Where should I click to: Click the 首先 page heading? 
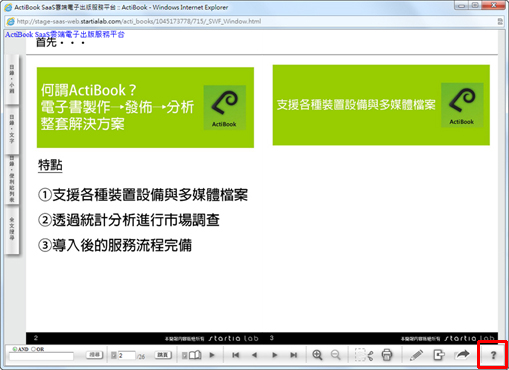(x=60, y=42)
